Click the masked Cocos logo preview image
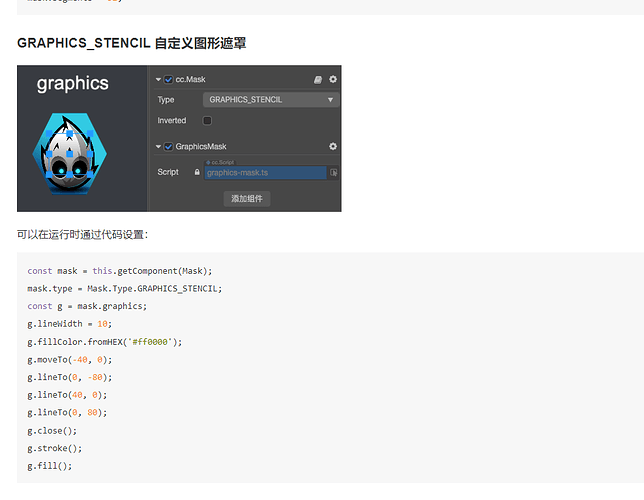644x500 pixels. coord(69,153)
